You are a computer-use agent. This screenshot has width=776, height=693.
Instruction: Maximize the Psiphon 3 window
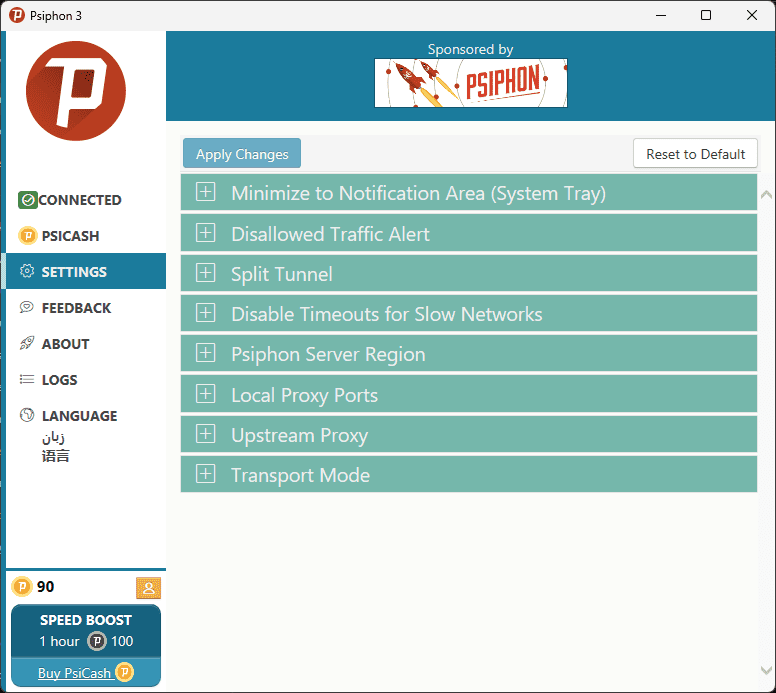coord(706,15)
